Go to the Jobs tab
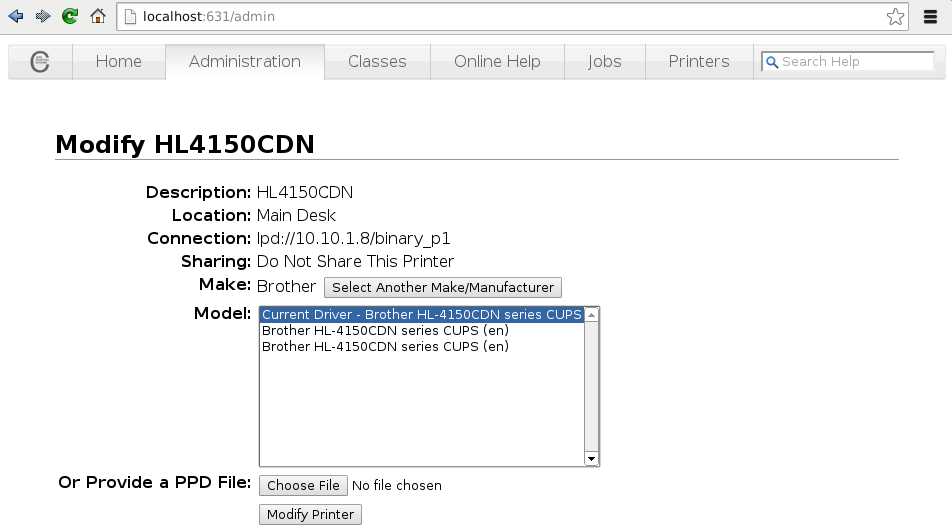Viewport: 952px width, 532px height. coord(604,61)
